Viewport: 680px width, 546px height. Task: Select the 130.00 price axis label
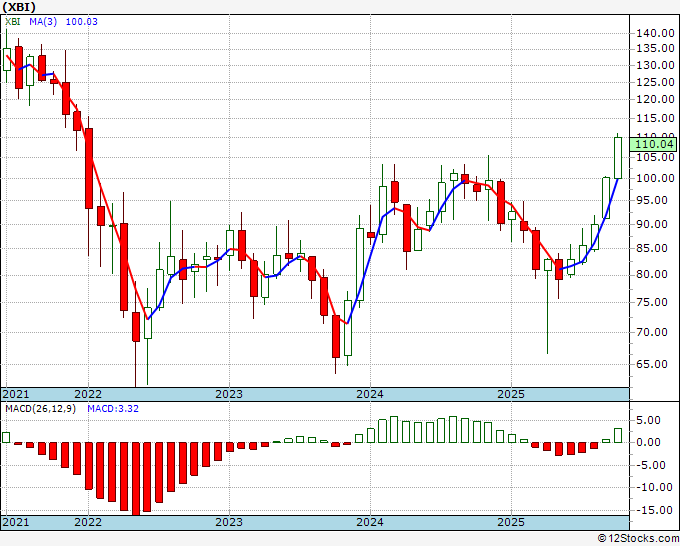click(x=655, y=65)
